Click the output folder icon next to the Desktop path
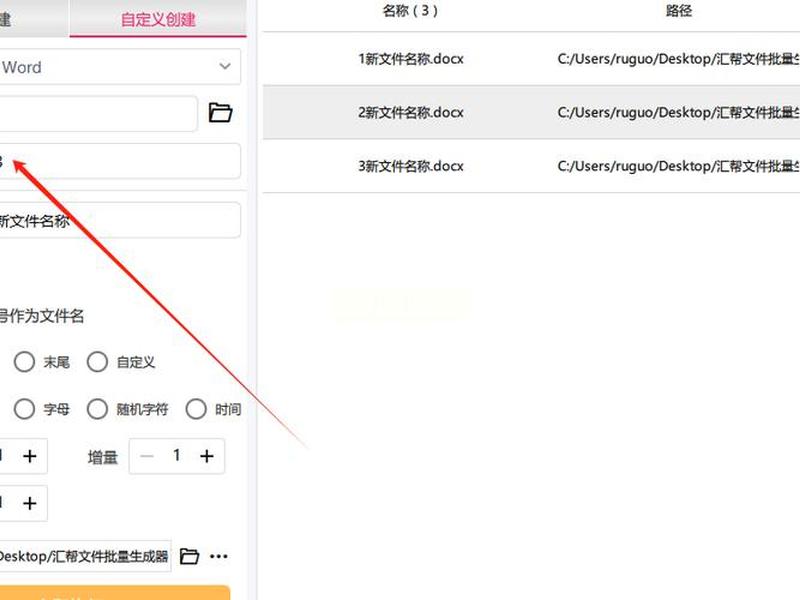 [189, 556]
